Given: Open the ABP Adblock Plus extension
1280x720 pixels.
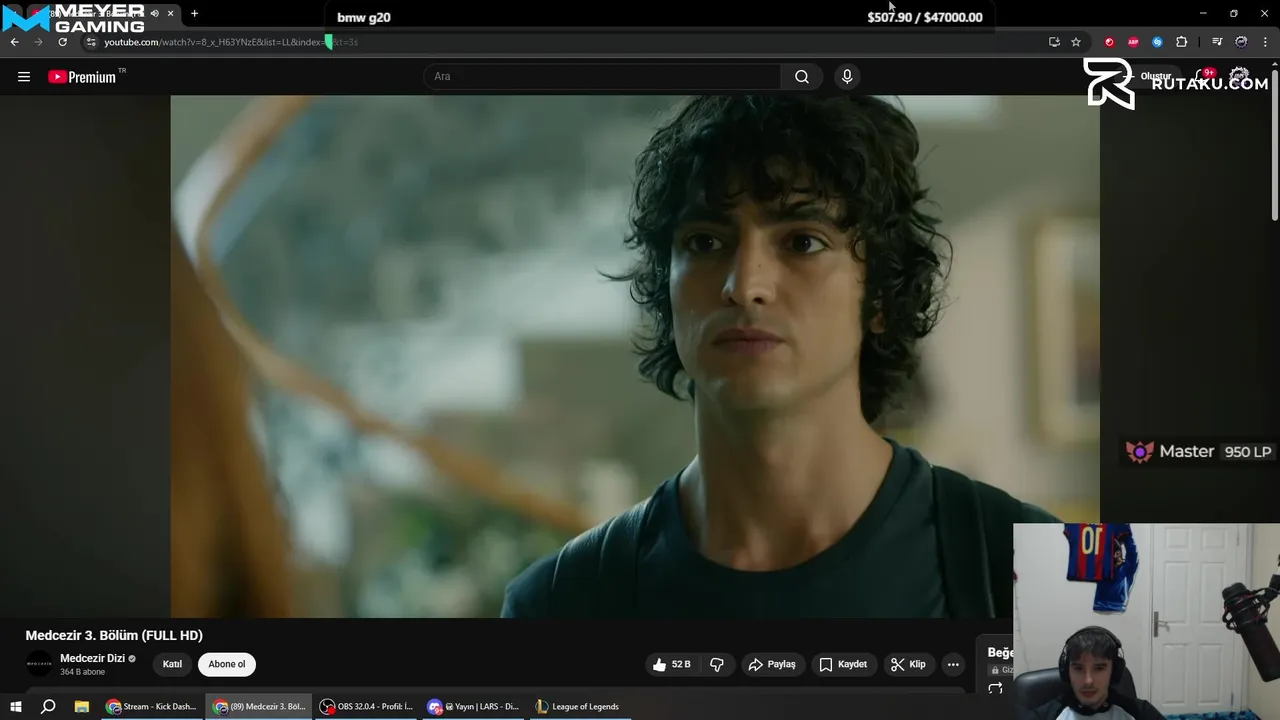Looking at the screenshot, I should click(x=1133, y=42).
